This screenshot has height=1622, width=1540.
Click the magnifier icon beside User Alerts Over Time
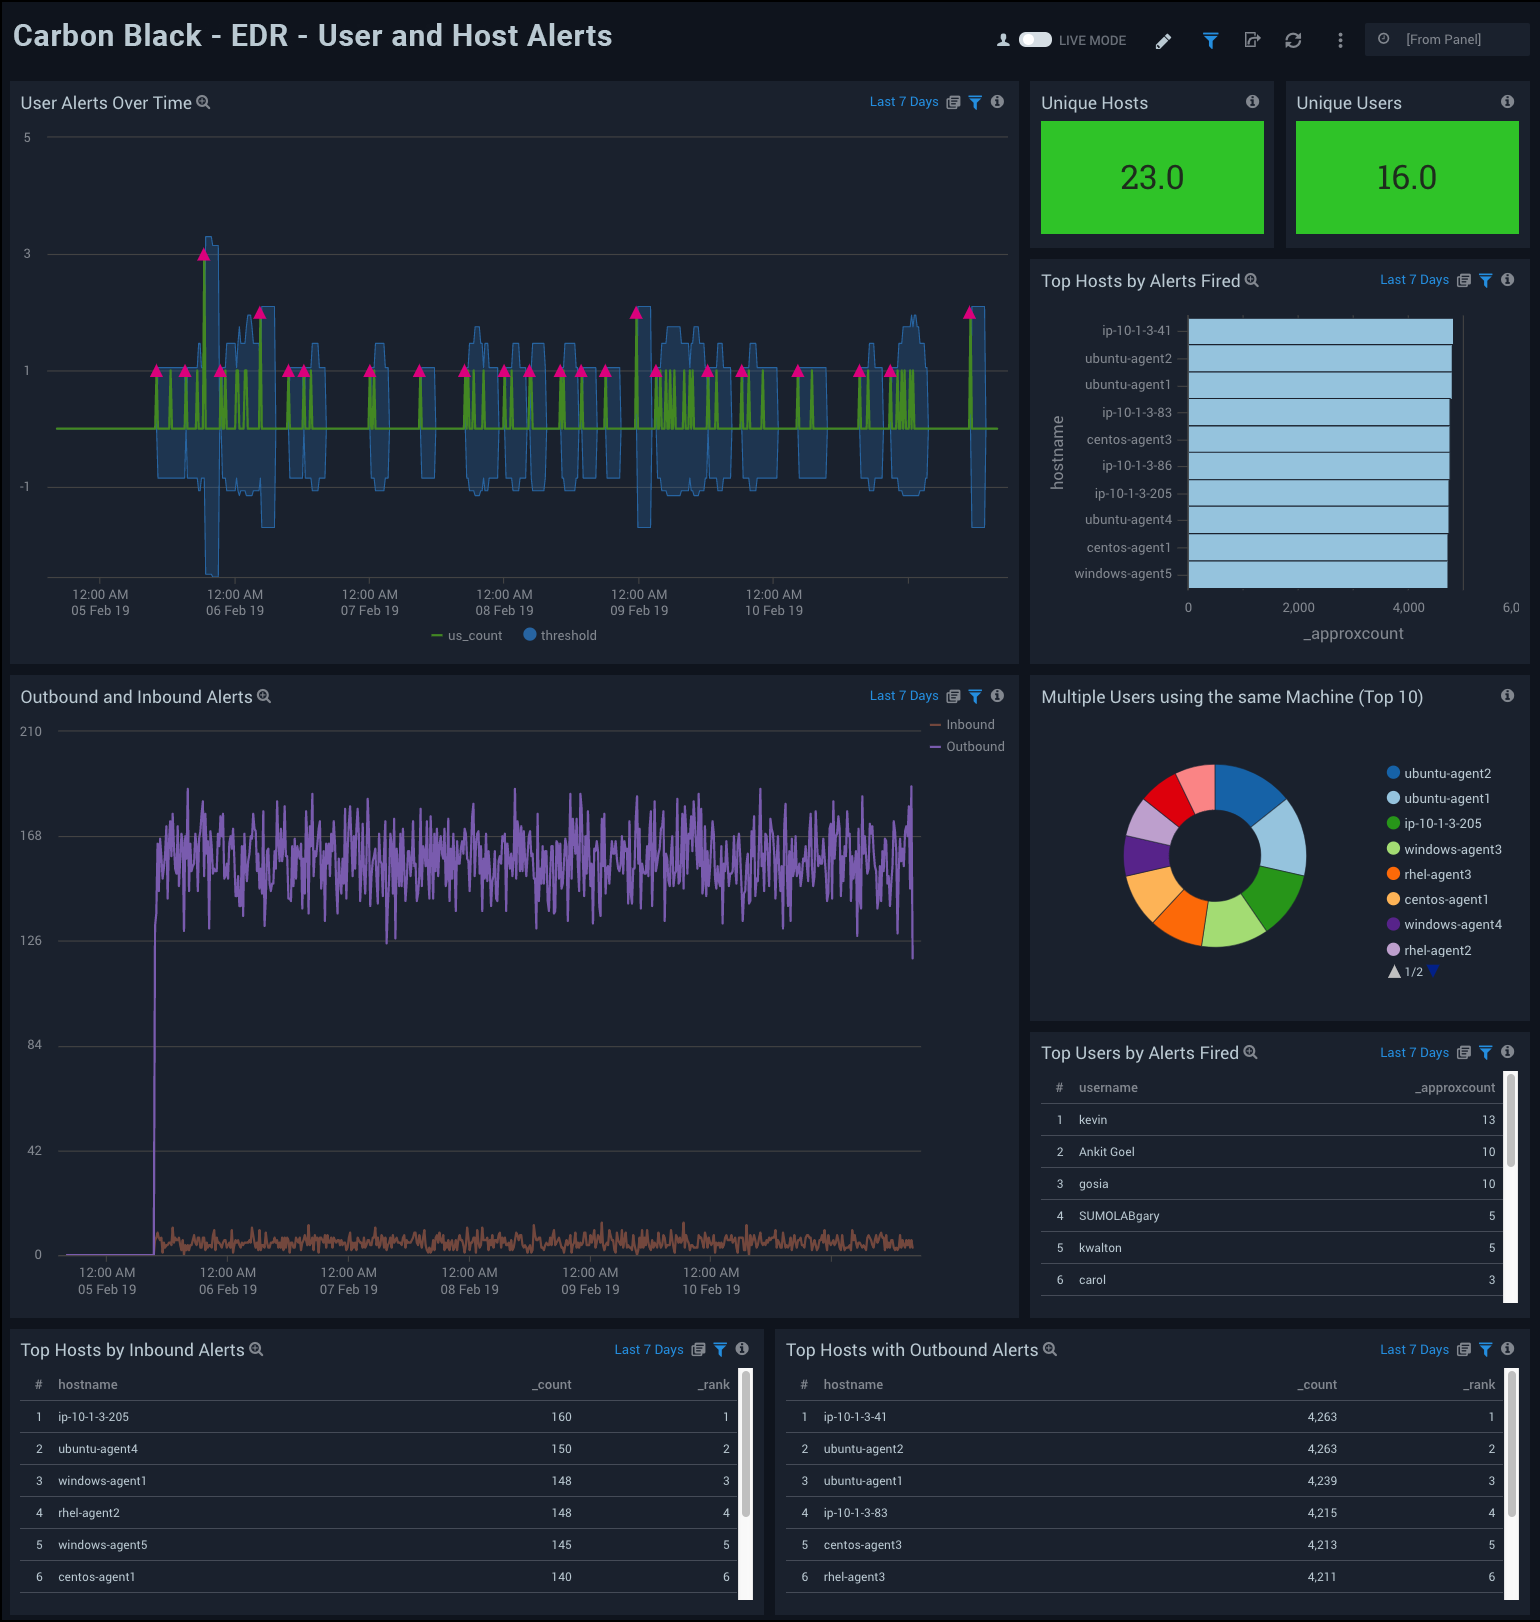204,103
